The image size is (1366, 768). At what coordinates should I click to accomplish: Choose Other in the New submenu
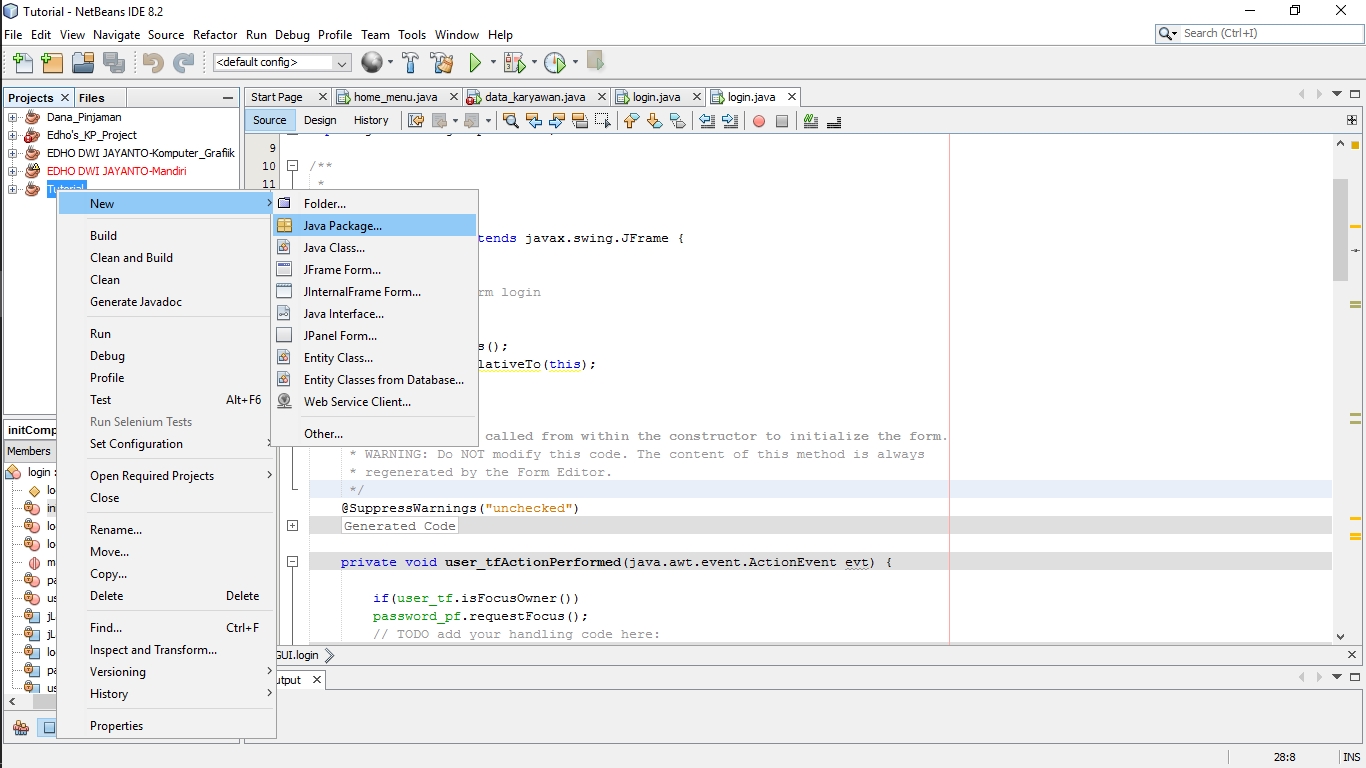click(375, 434)
